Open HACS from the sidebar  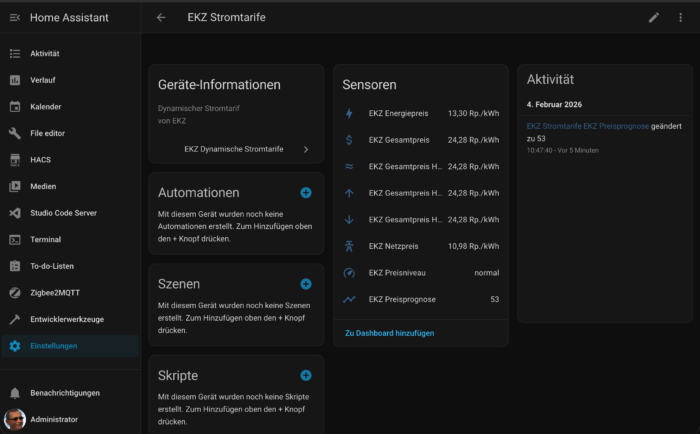coord(40,159)
